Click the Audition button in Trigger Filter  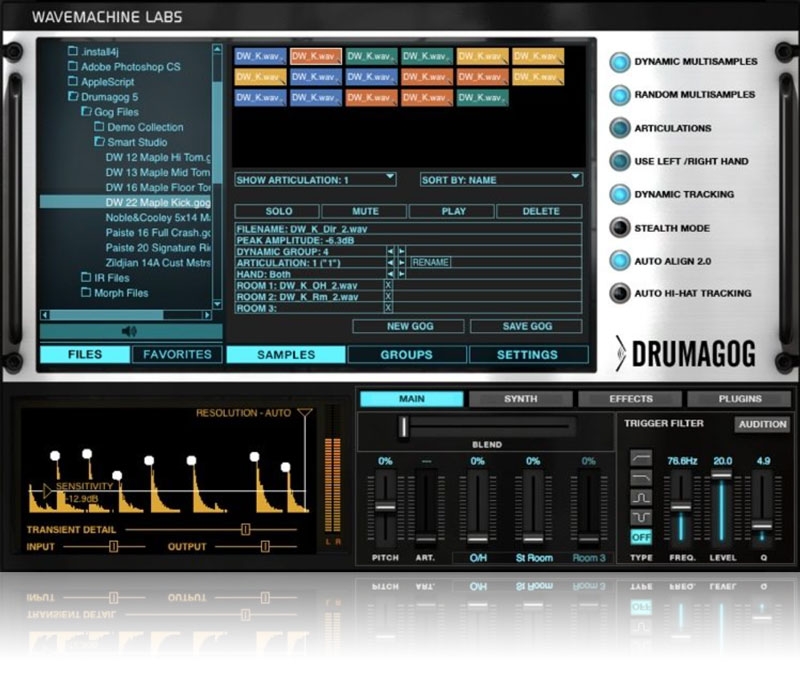762,424
